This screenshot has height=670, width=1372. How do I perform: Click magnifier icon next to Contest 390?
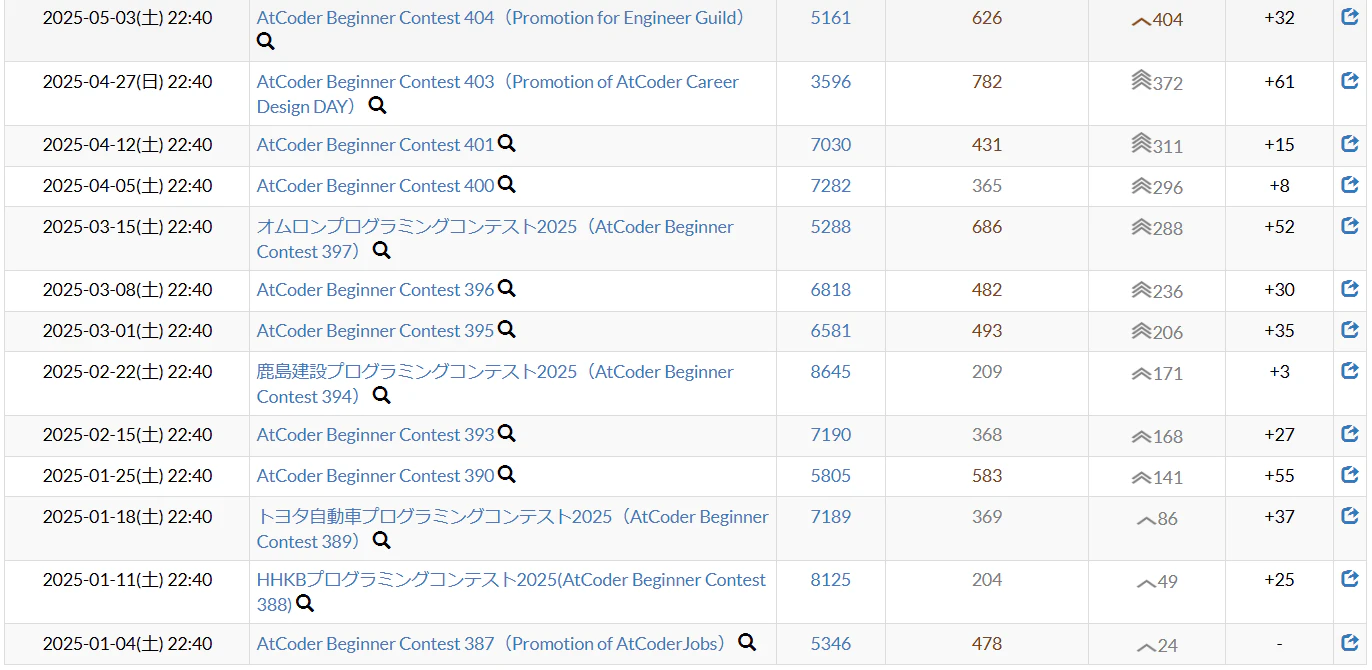pyautogui.click(x=507, y=475)
